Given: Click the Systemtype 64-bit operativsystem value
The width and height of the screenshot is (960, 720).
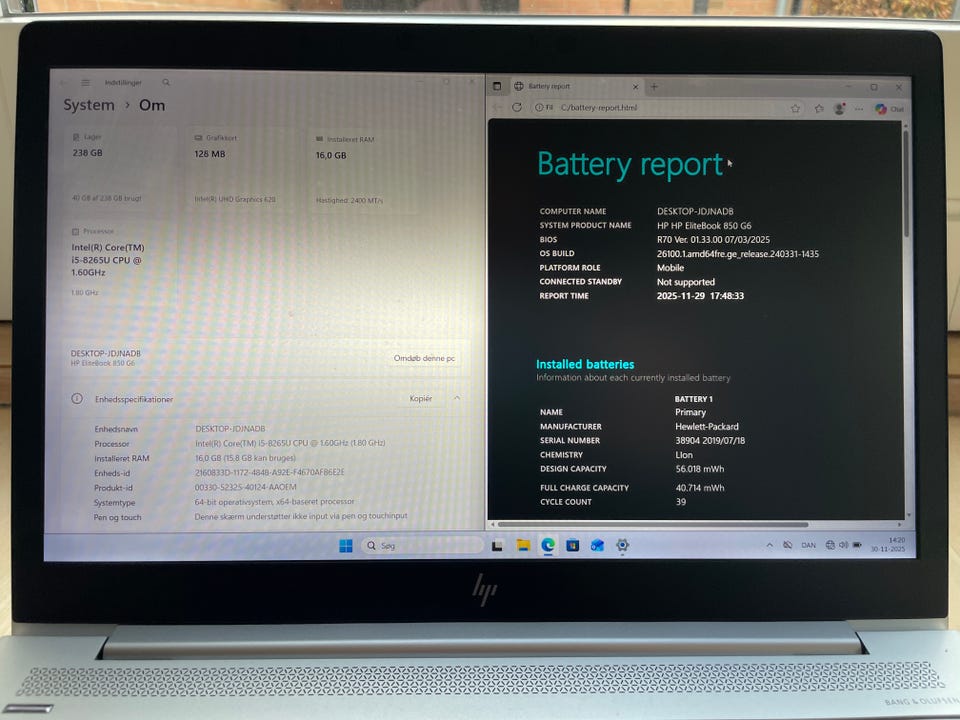Looking at the screenshot, I should pyautogui.click(x=274, y=501).
